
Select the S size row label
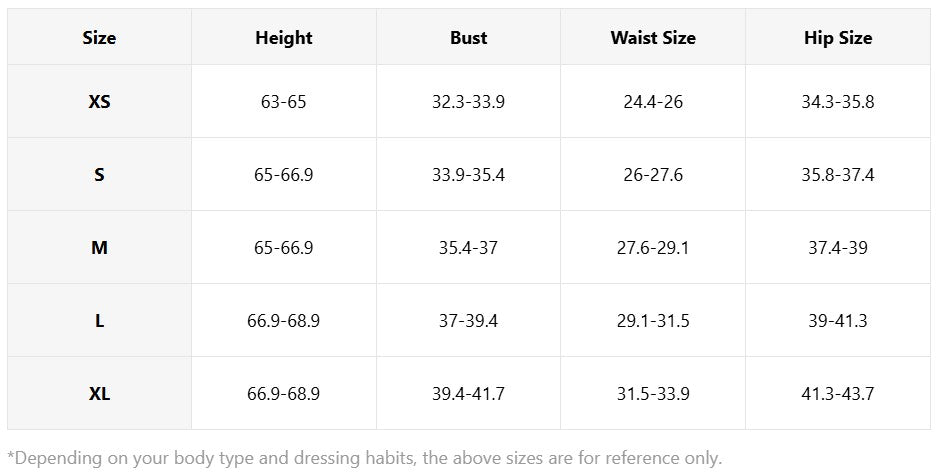(99, 175)
